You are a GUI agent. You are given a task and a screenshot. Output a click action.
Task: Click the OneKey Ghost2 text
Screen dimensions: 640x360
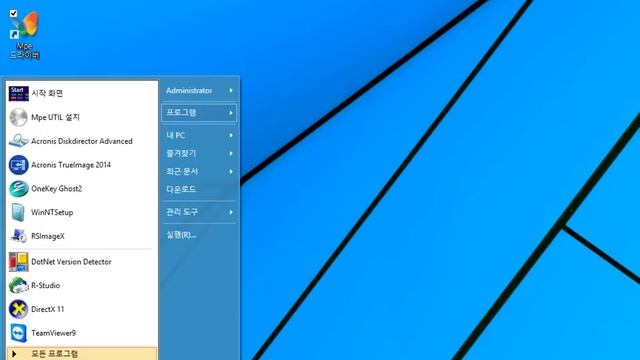57,189
